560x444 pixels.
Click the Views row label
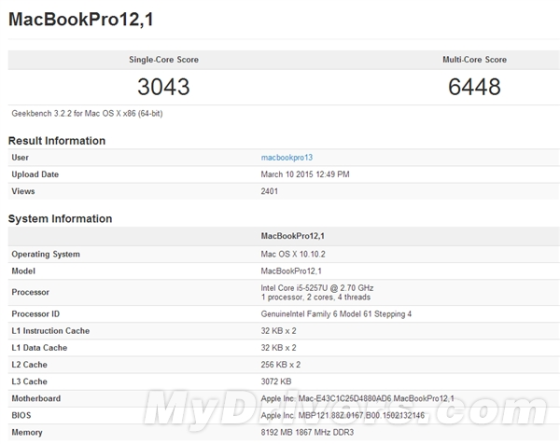pyautogui.click(x=23, y=191)
